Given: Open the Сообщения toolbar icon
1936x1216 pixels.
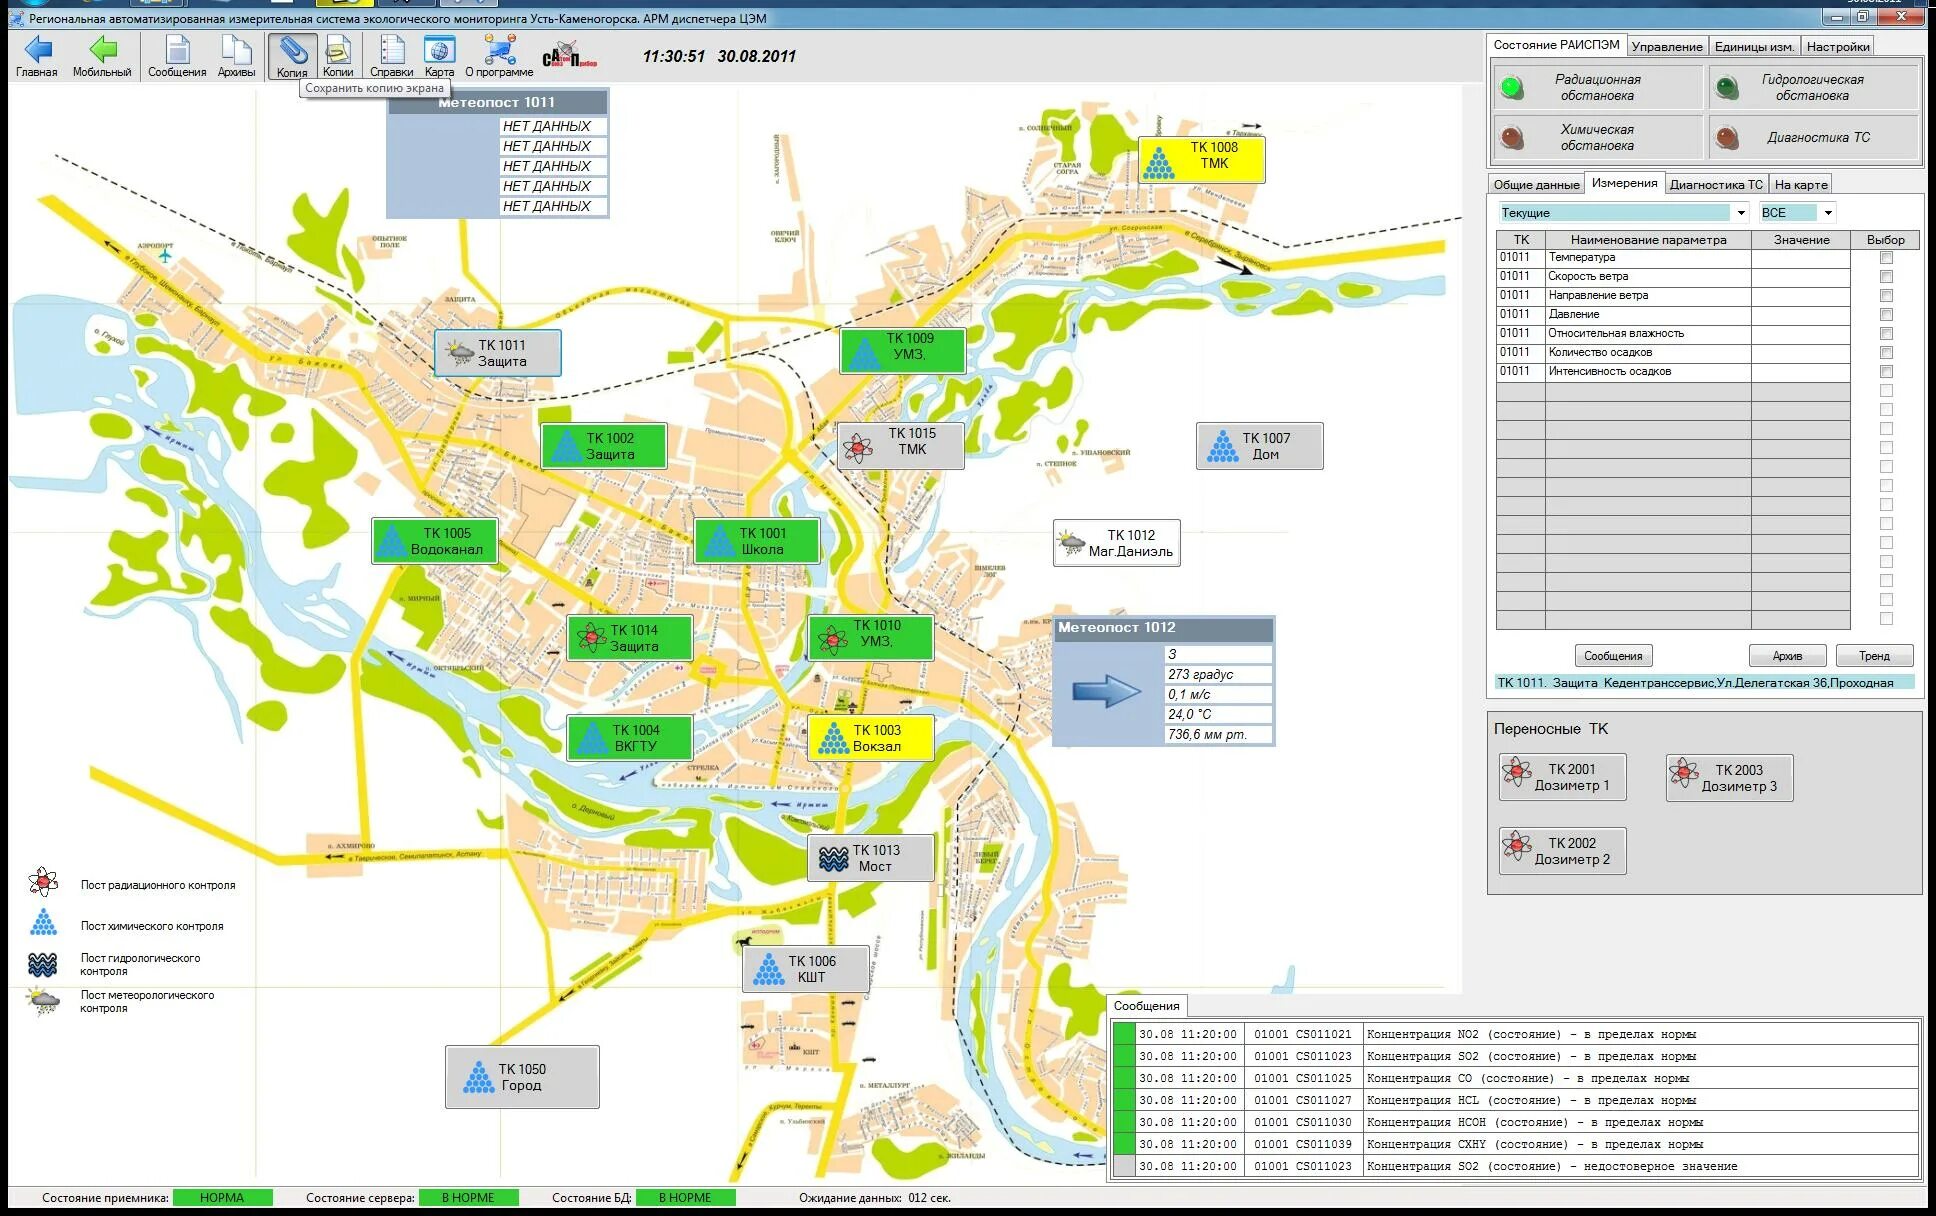Looking at the screenshot, I should pos(177,50).
